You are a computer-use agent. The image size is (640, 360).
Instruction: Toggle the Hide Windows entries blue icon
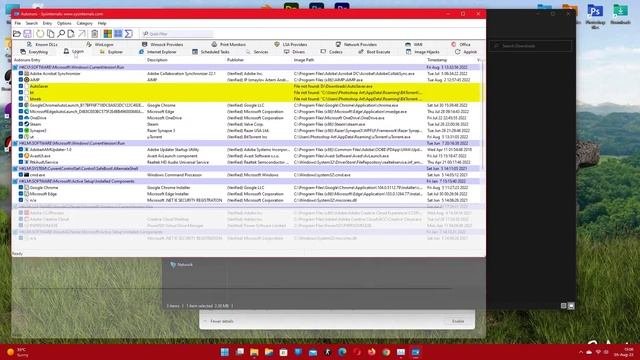tap(118, 33)
